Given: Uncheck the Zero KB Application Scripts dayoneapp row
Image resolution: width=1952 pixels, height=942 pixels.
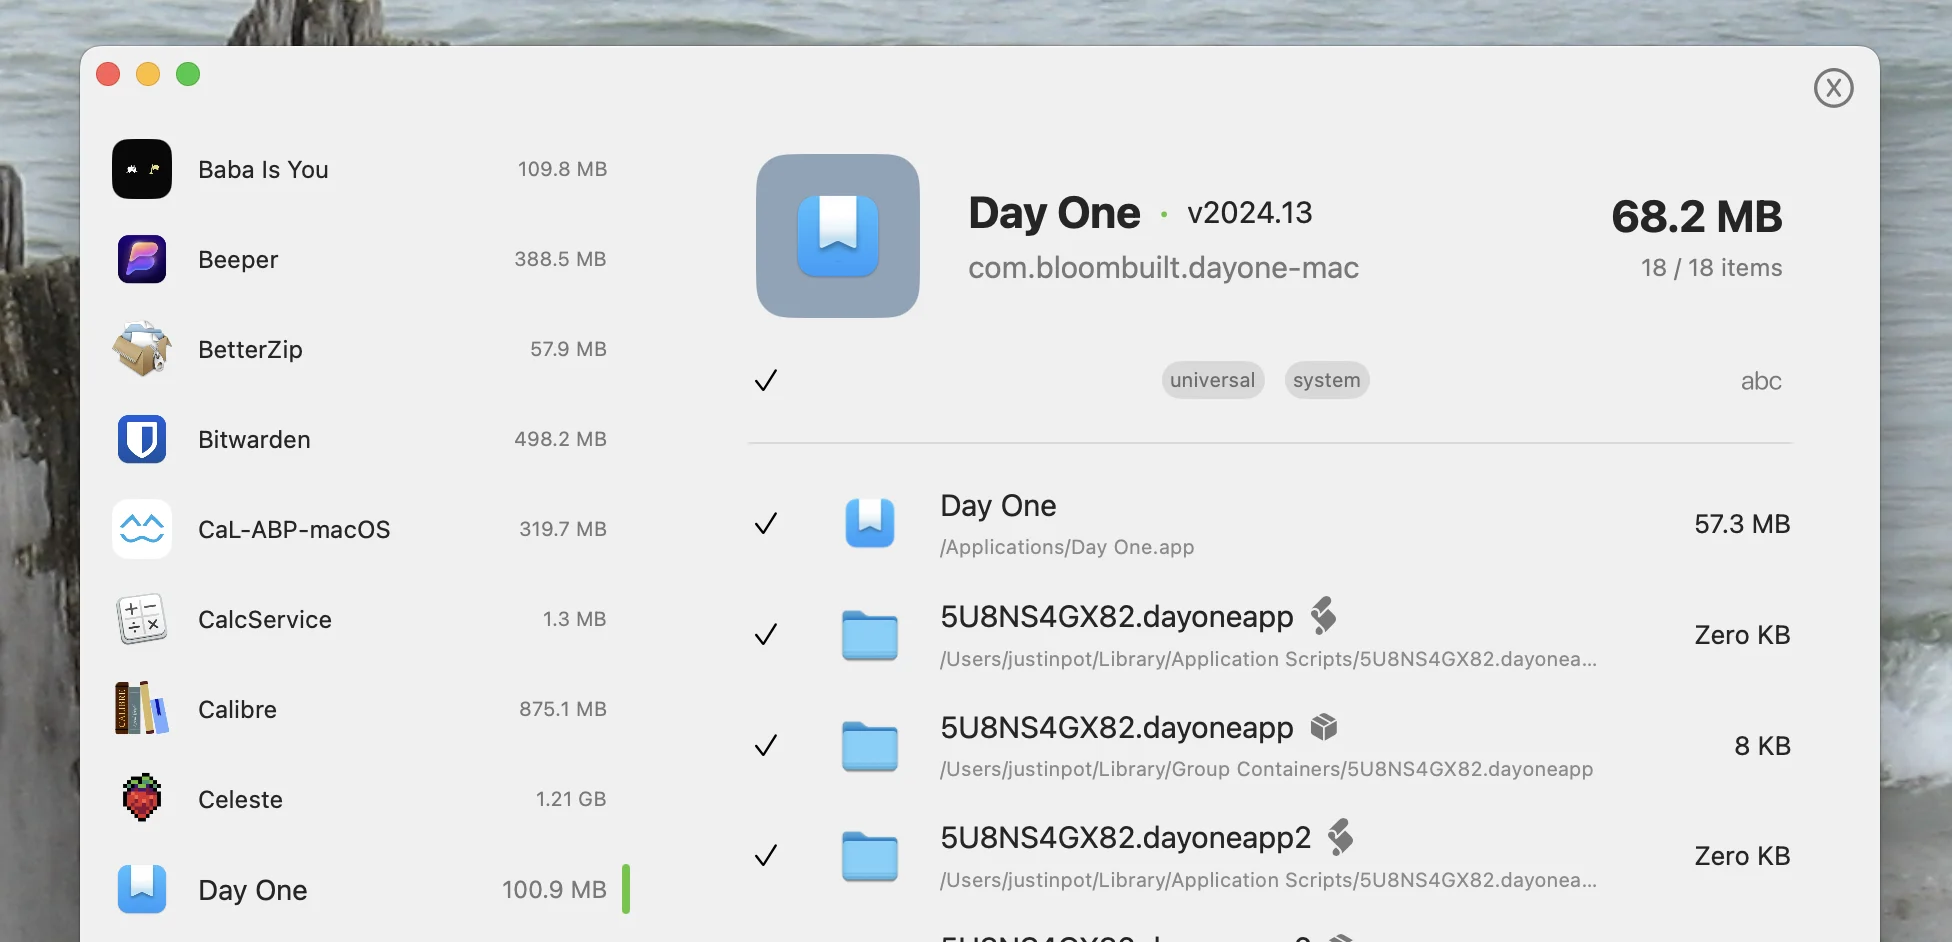Looking at the screenshot, I should click(766, 635).
